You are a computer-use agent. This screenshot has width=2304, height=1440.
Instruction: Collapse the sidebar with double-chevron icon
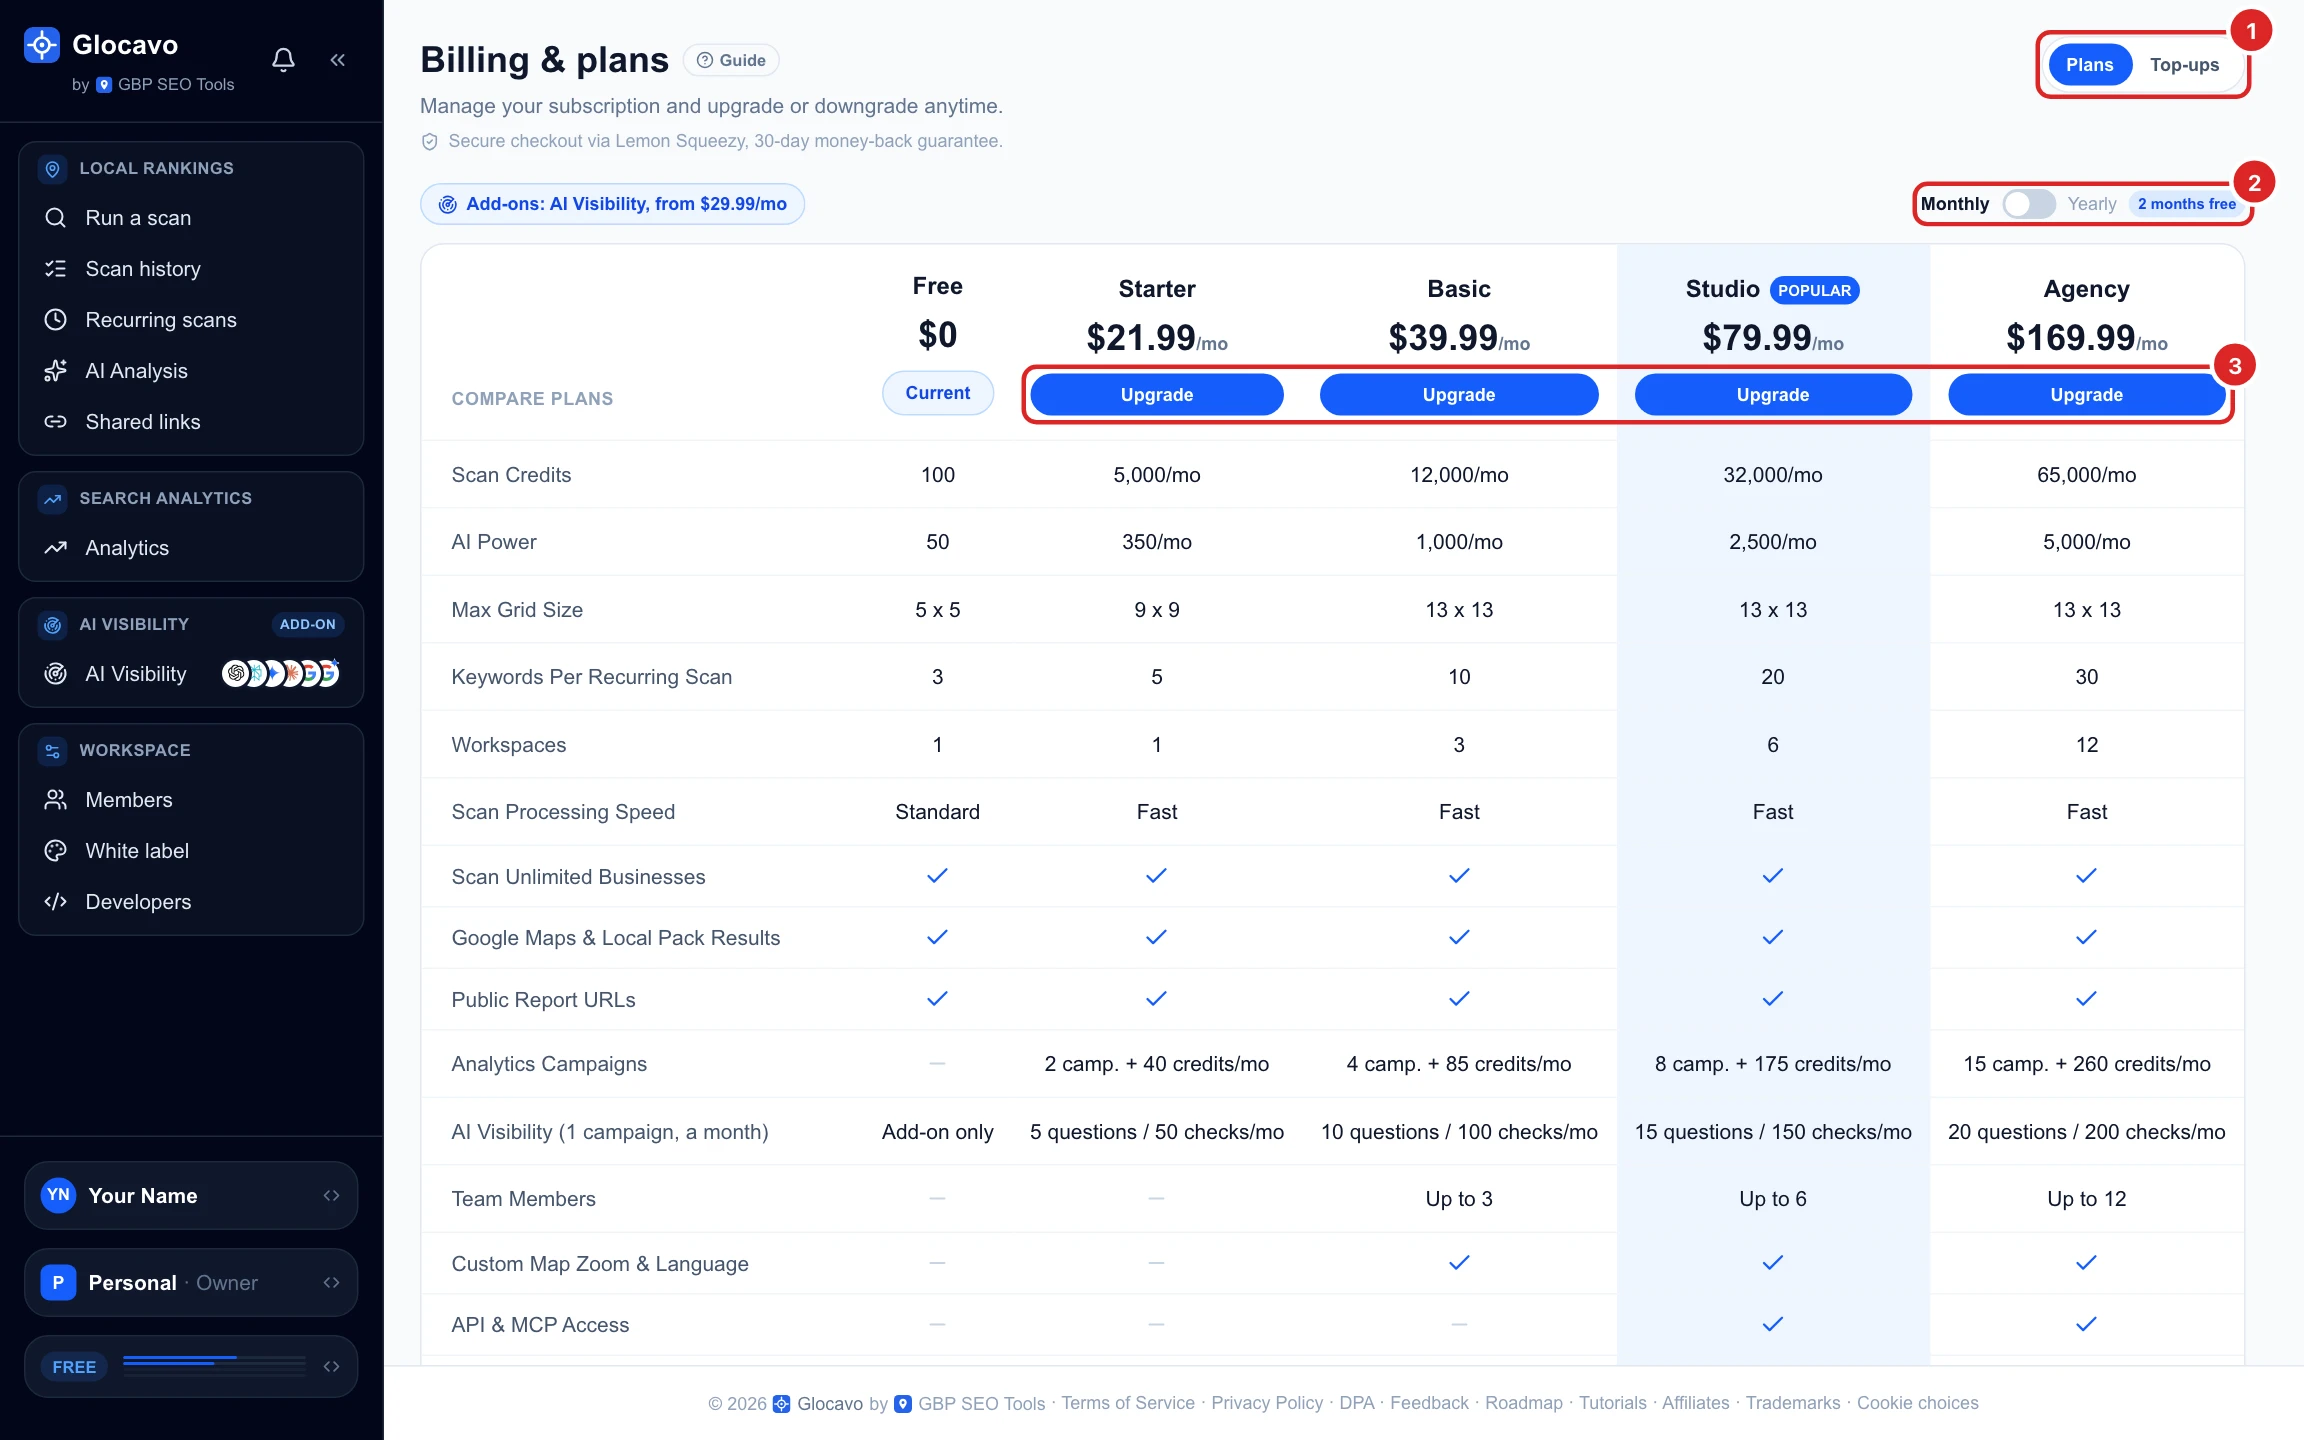point(338,60)
